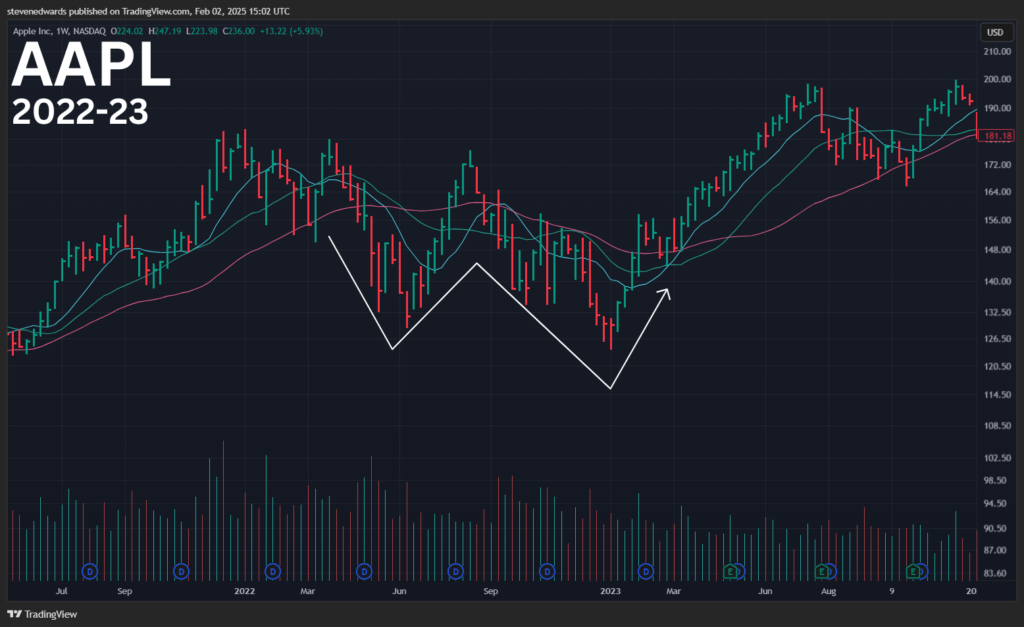Select the dividend marker for November 2022

point(547,571)
